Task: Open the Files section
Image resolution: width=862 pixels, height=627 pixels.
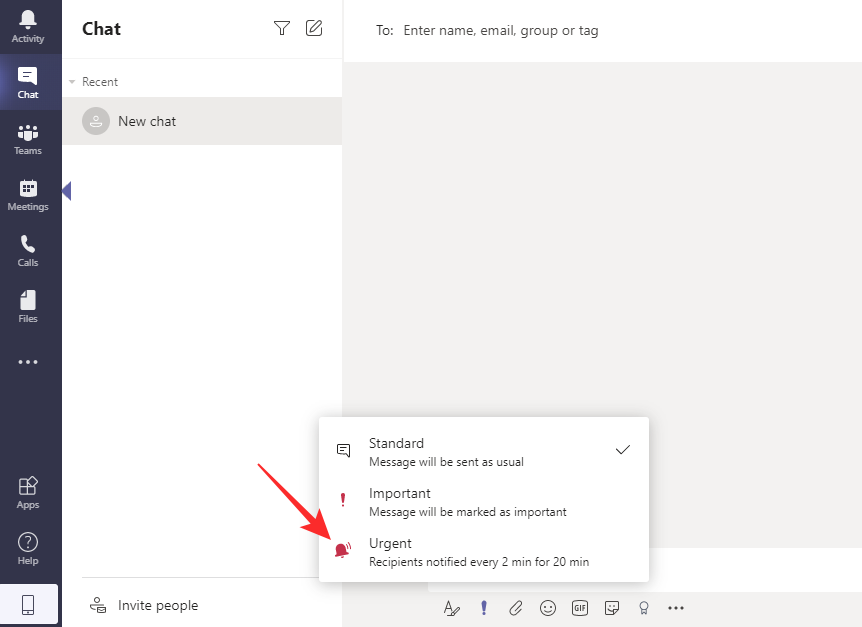Action: coord(28,306)
